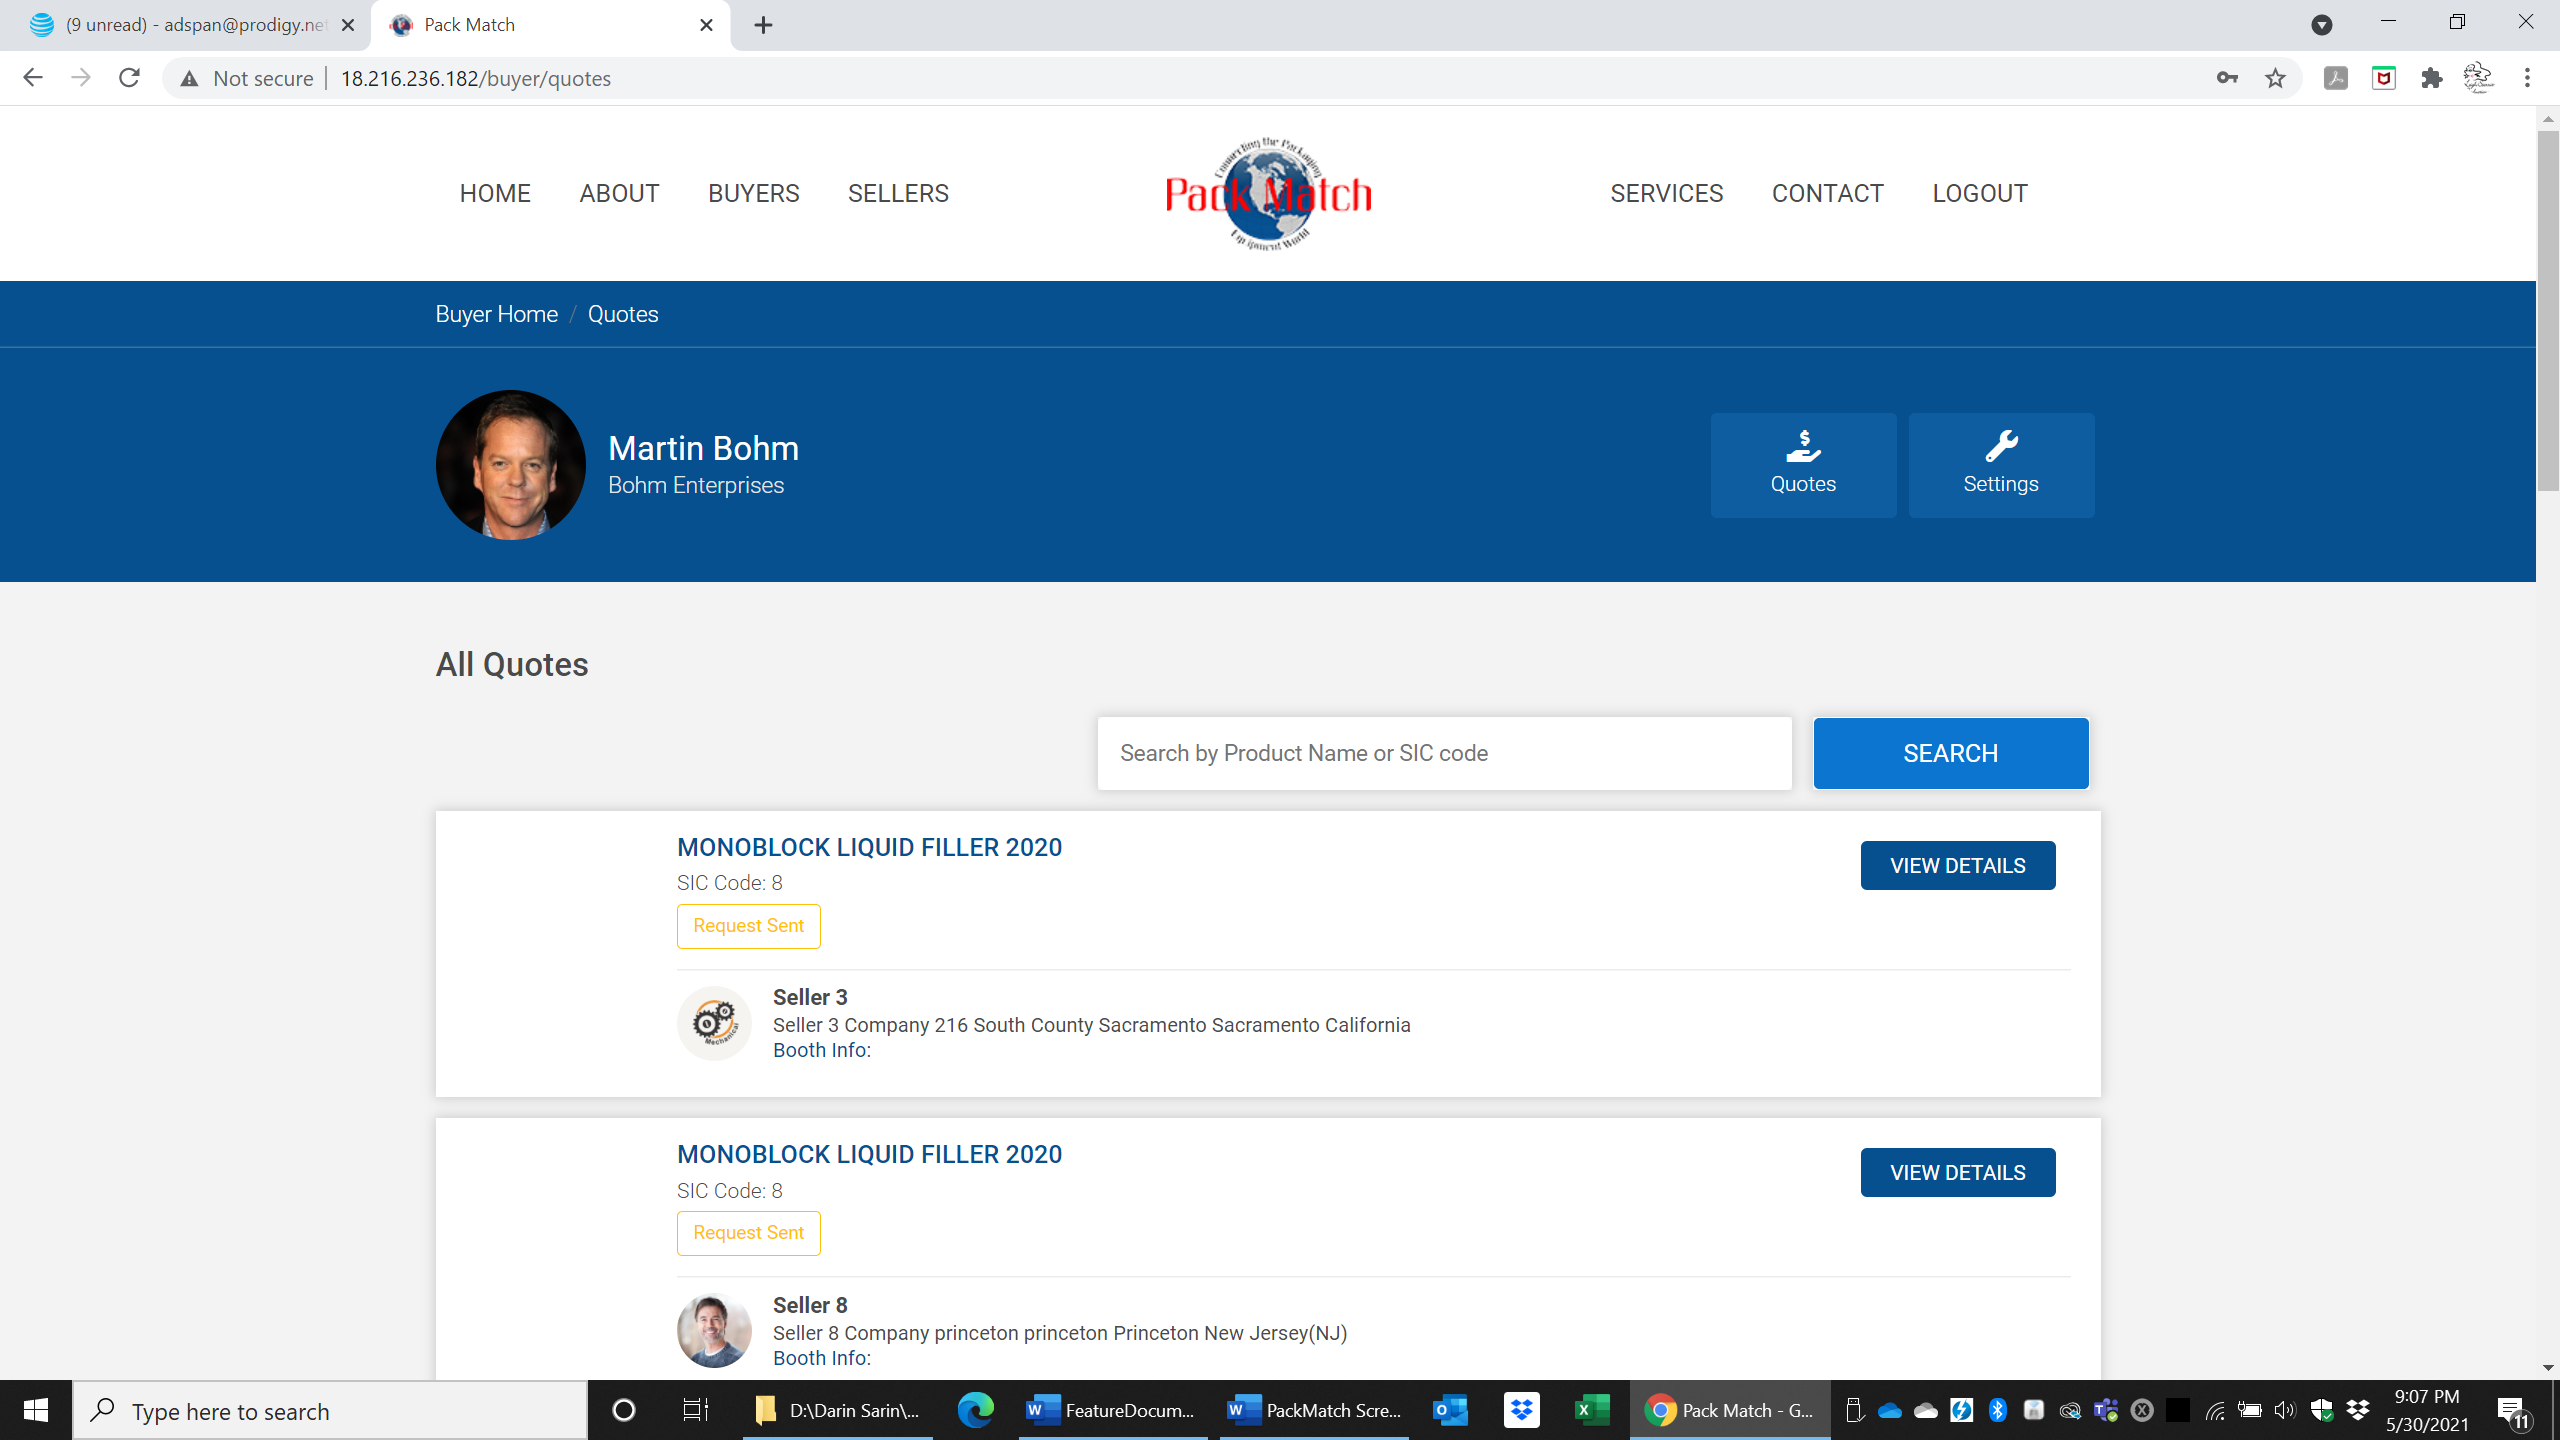Click Seller 3 gear logo avatar
Image resolution: width=2560 pixels, height=1440 pixels.
[714, 1023]
